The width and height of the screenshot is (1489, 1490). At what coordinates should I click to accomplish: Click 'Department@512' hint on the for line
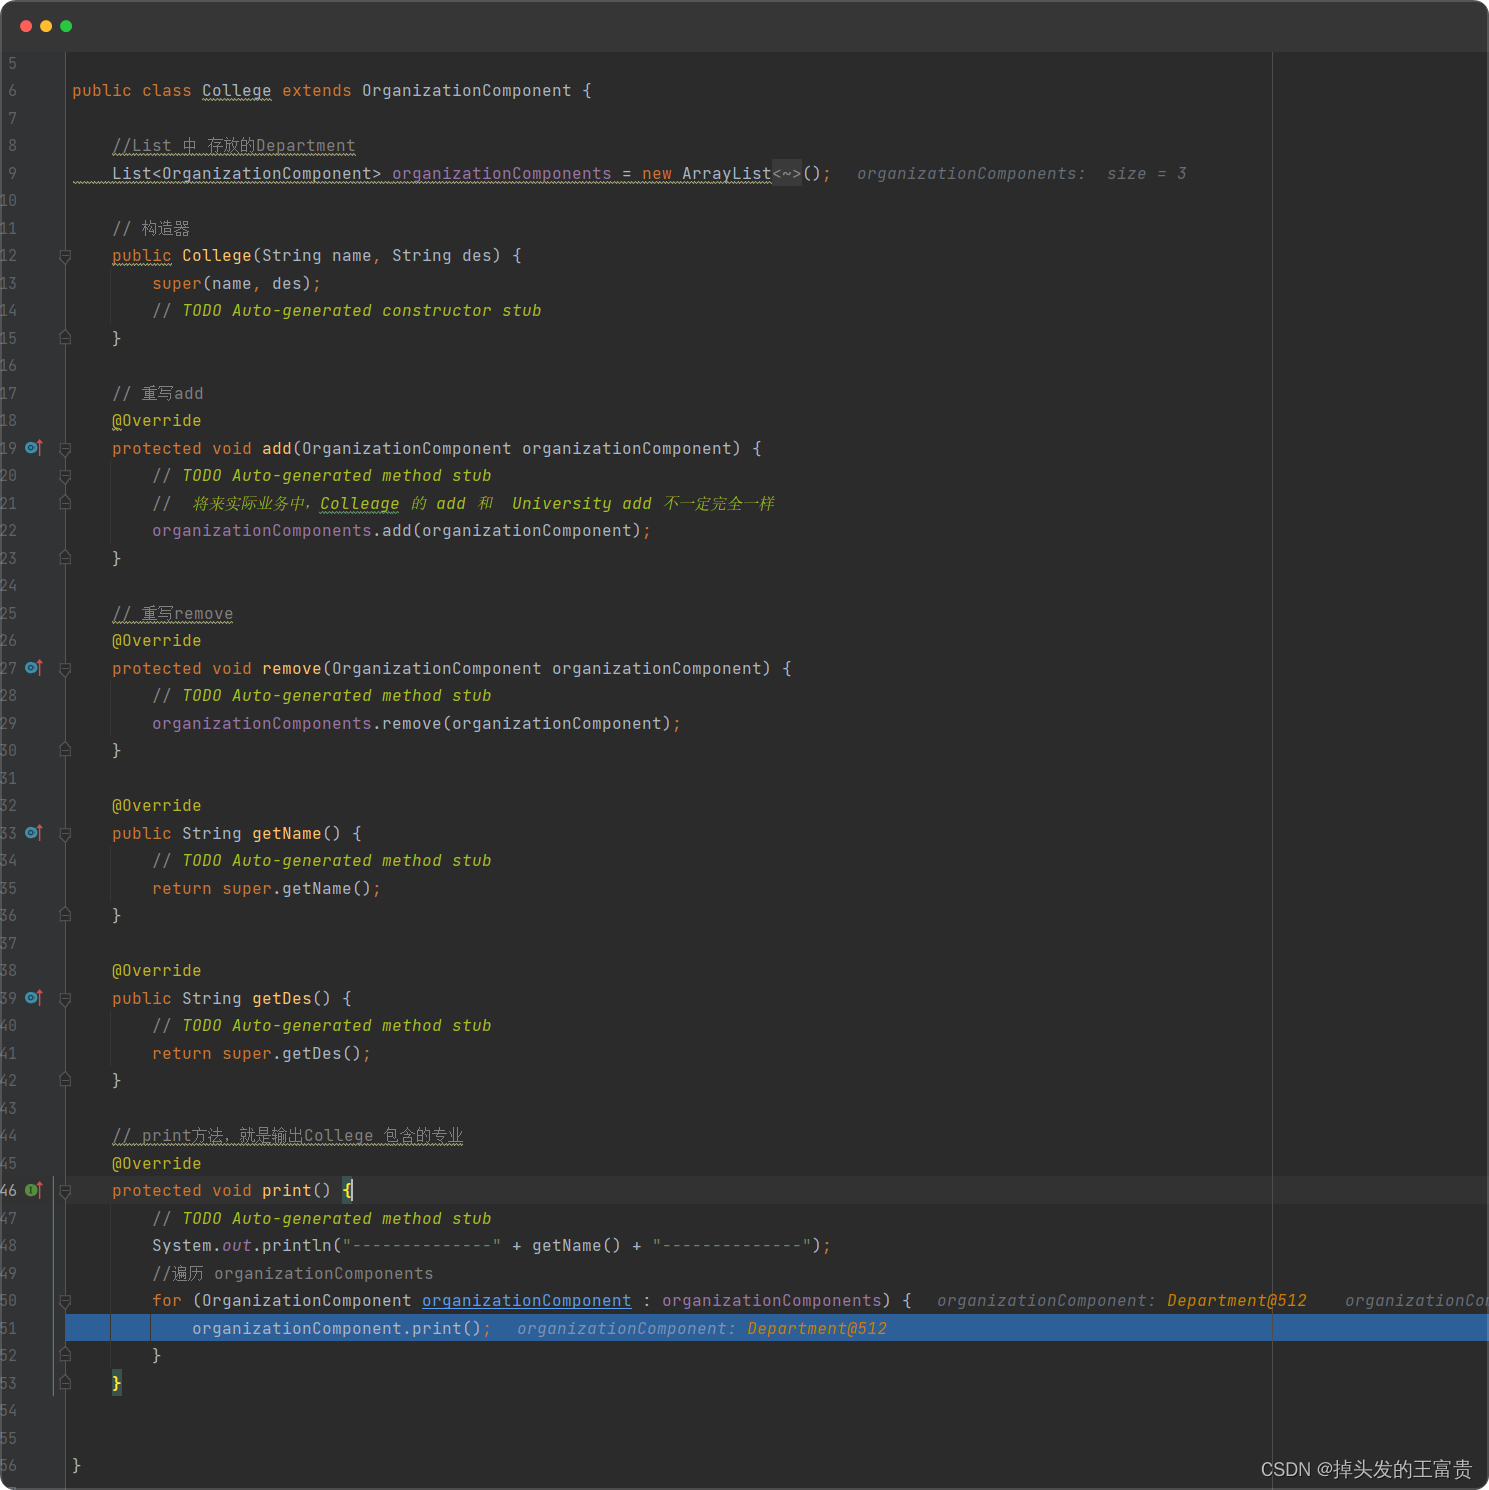pyautogui.click(x=1237, y=1300)
